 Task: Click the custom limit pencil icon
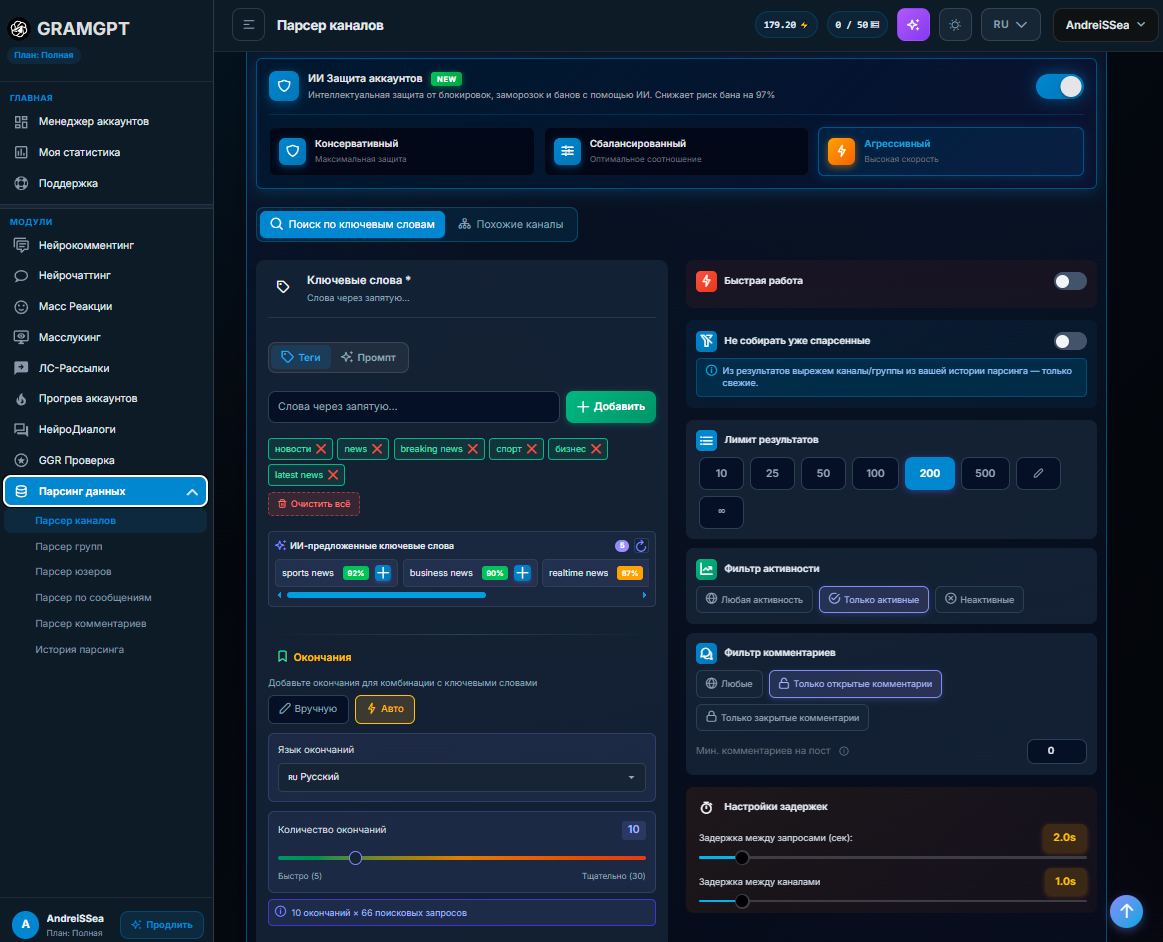click(x=1038, y=473)
